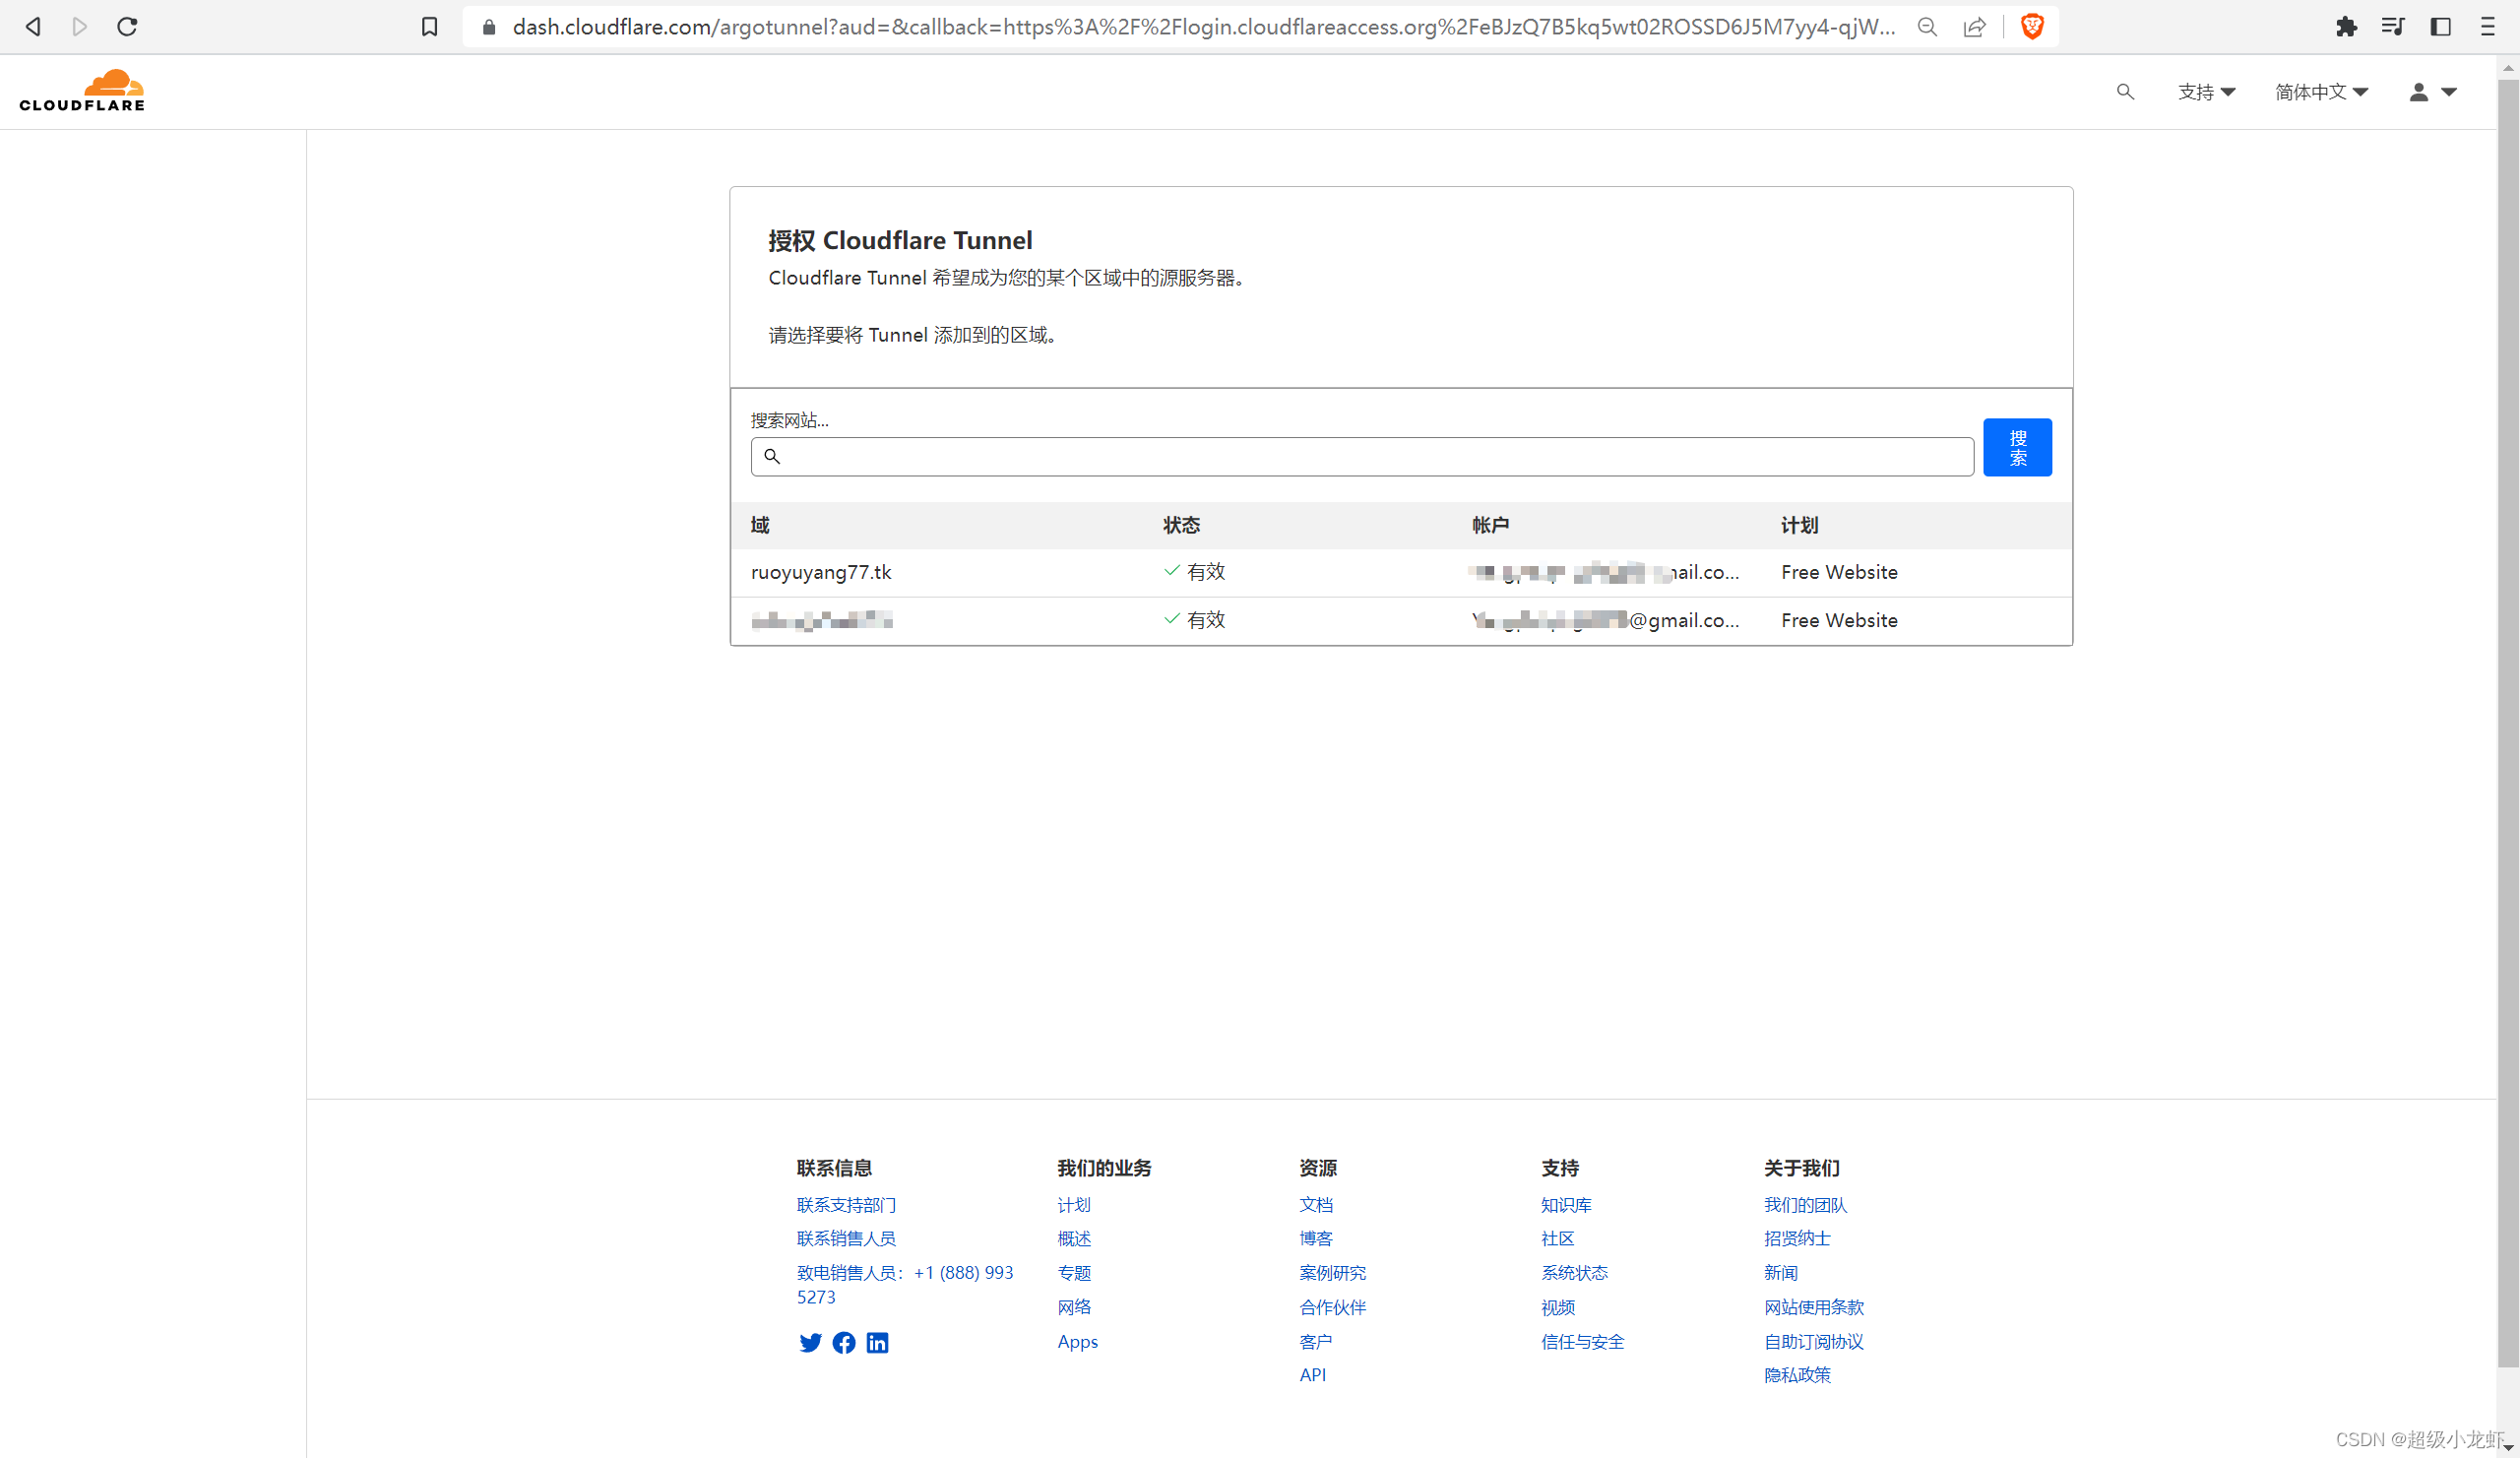This screenshot has height=1458, width=2520.
Task: Expand the 支持 dropdown menu
Action: pyautogui.click(x=2206, y=92)
